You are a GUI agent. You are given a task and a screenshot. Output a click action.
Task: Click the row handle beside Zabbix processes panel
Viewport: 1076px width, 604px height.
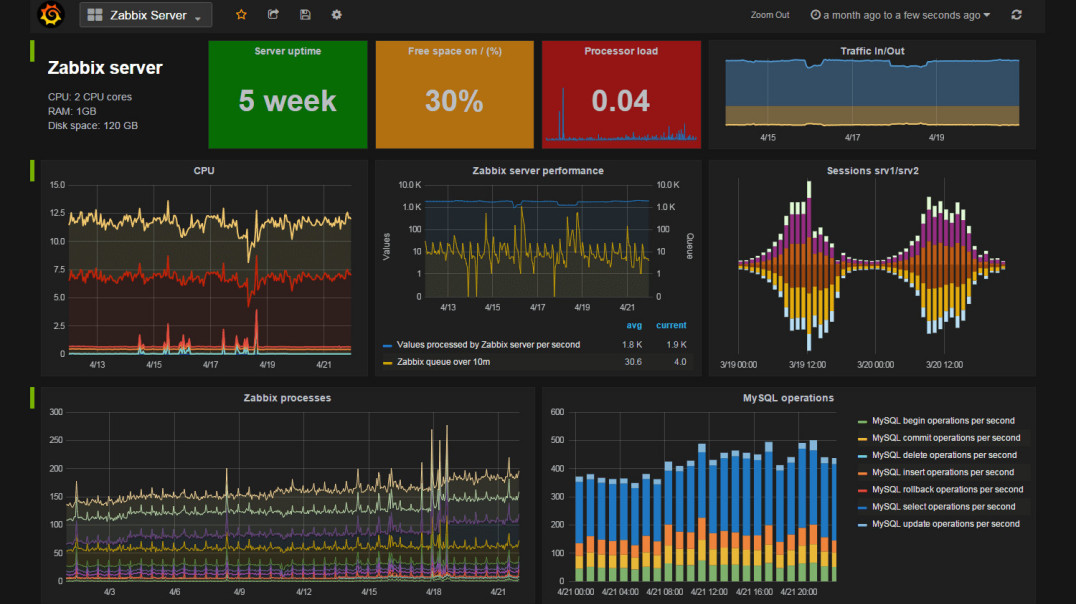tap(32, 398)
